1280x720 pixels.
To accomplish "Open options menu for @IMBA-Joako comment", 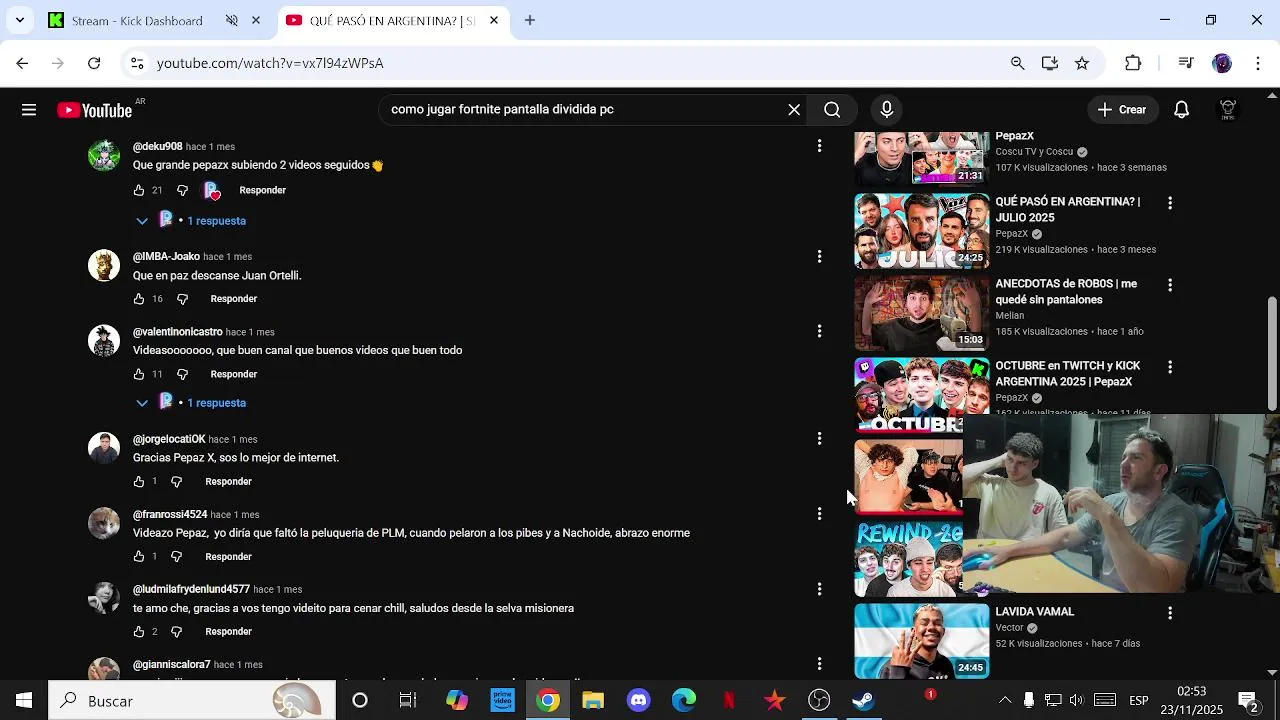I will 819,257.
